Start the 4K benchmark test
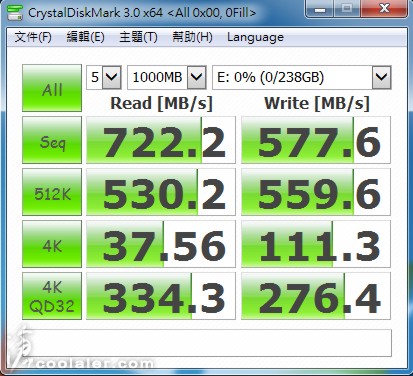 (x=52, y=244)
